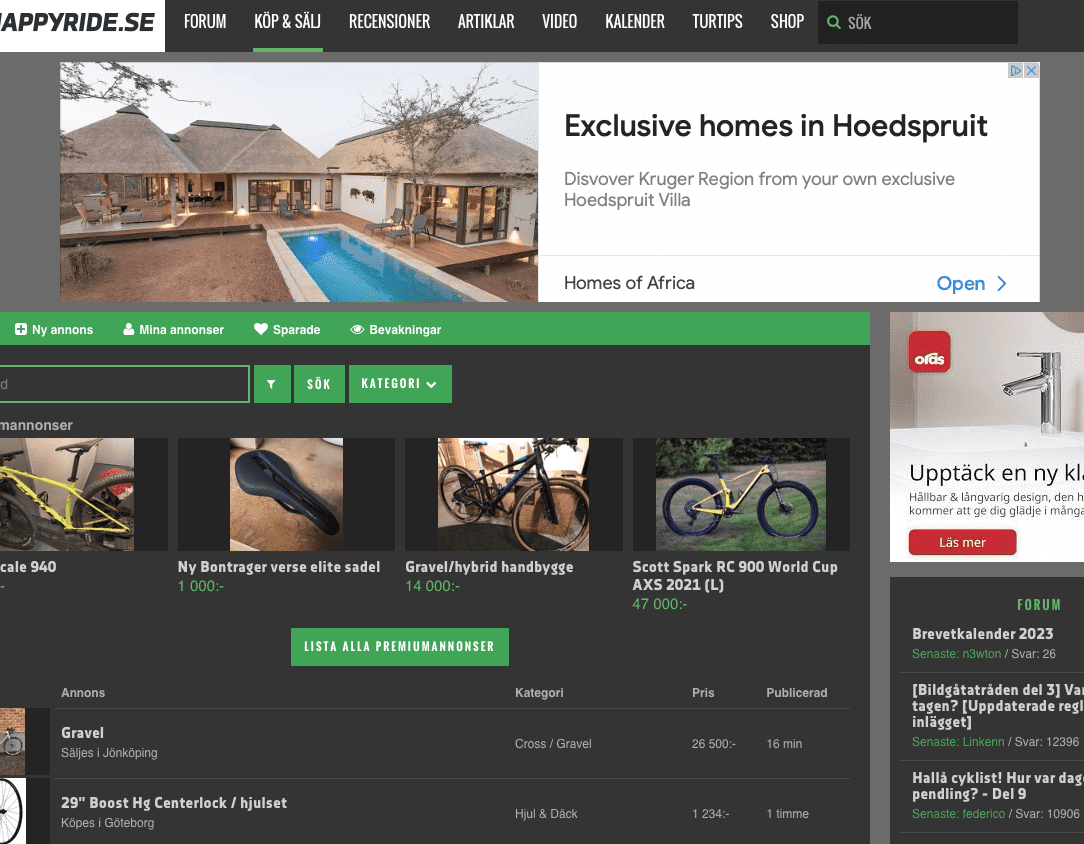Click the Happyride.se logo
Viewport: 1084px width, 844px height.
click(x=77, y=23)
